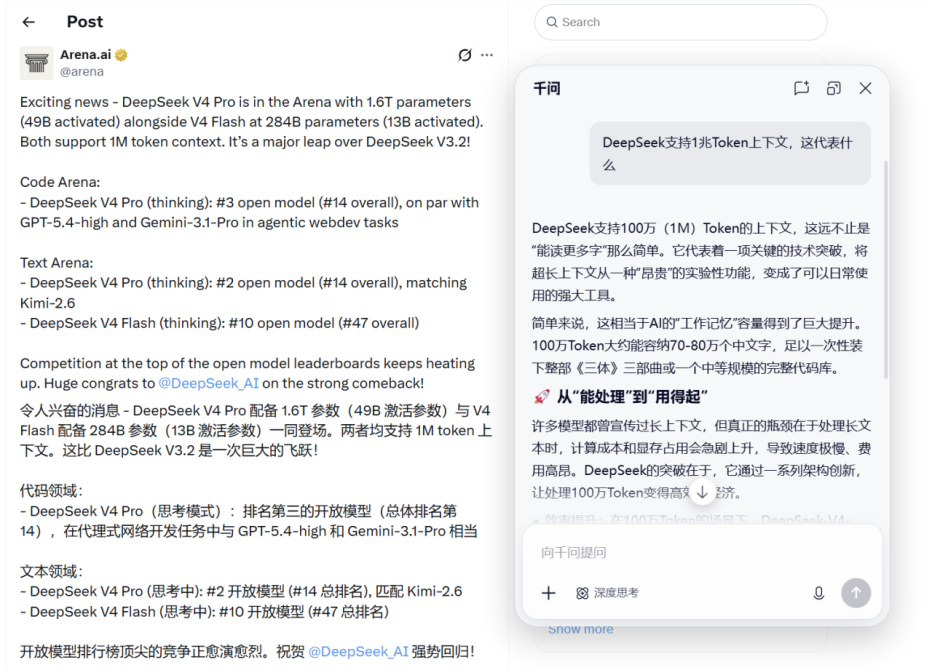Image resolution: width=932 pixels, height=670 pixels.
Task: Pop out the 千问 panel window
Action: click(x=833, y=89)
